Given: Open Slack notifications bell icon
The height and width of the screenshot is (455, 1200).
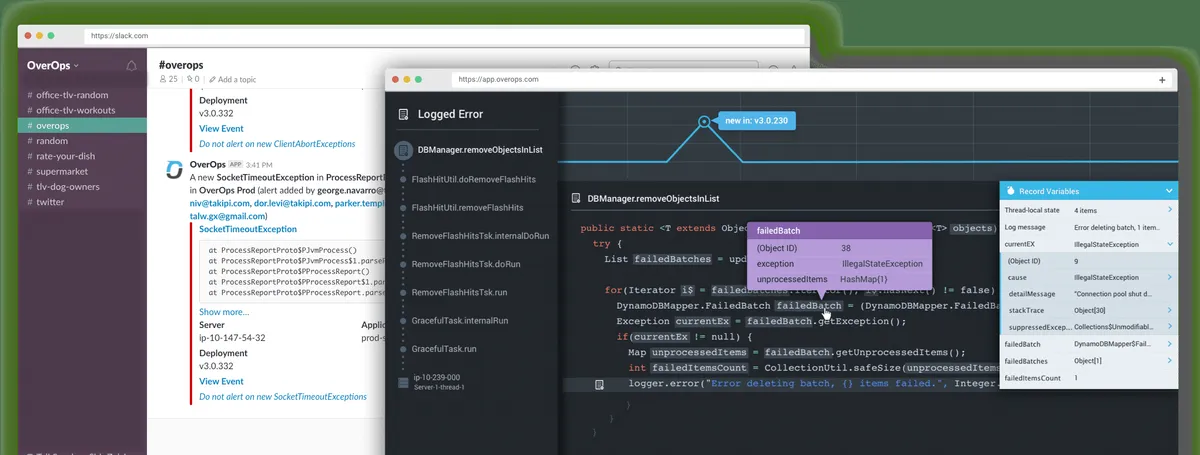Looking at the screenshot, I should (131, 66).
